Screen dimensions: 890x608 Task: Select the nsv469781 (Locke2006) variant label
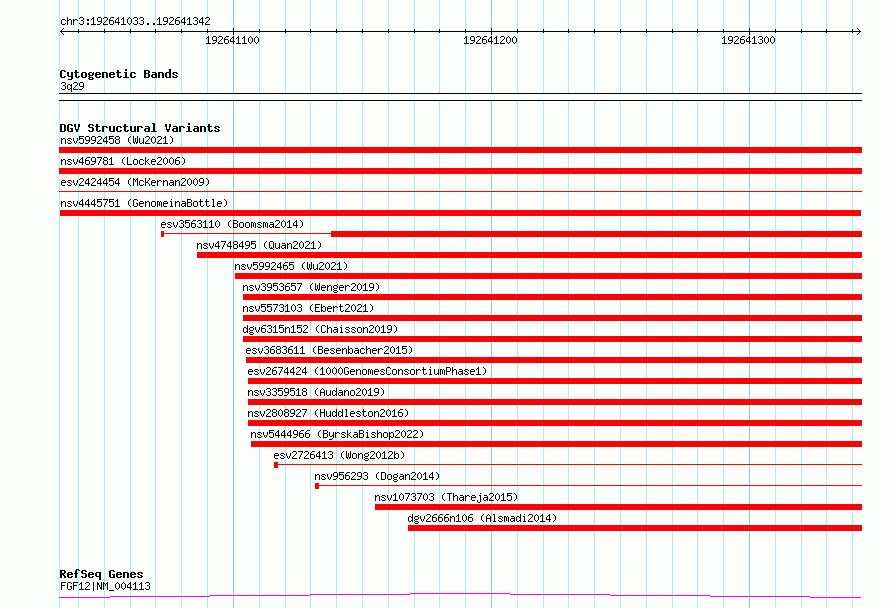(123, 161)
